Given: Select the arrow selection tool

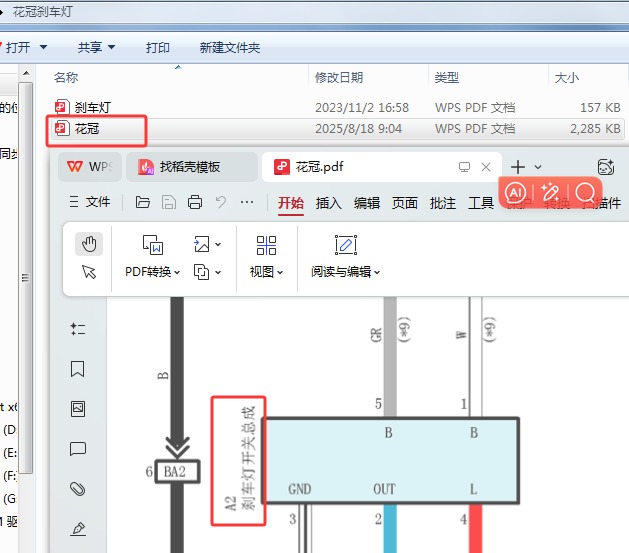Looking at the screenshot, I should pos(89,272).
